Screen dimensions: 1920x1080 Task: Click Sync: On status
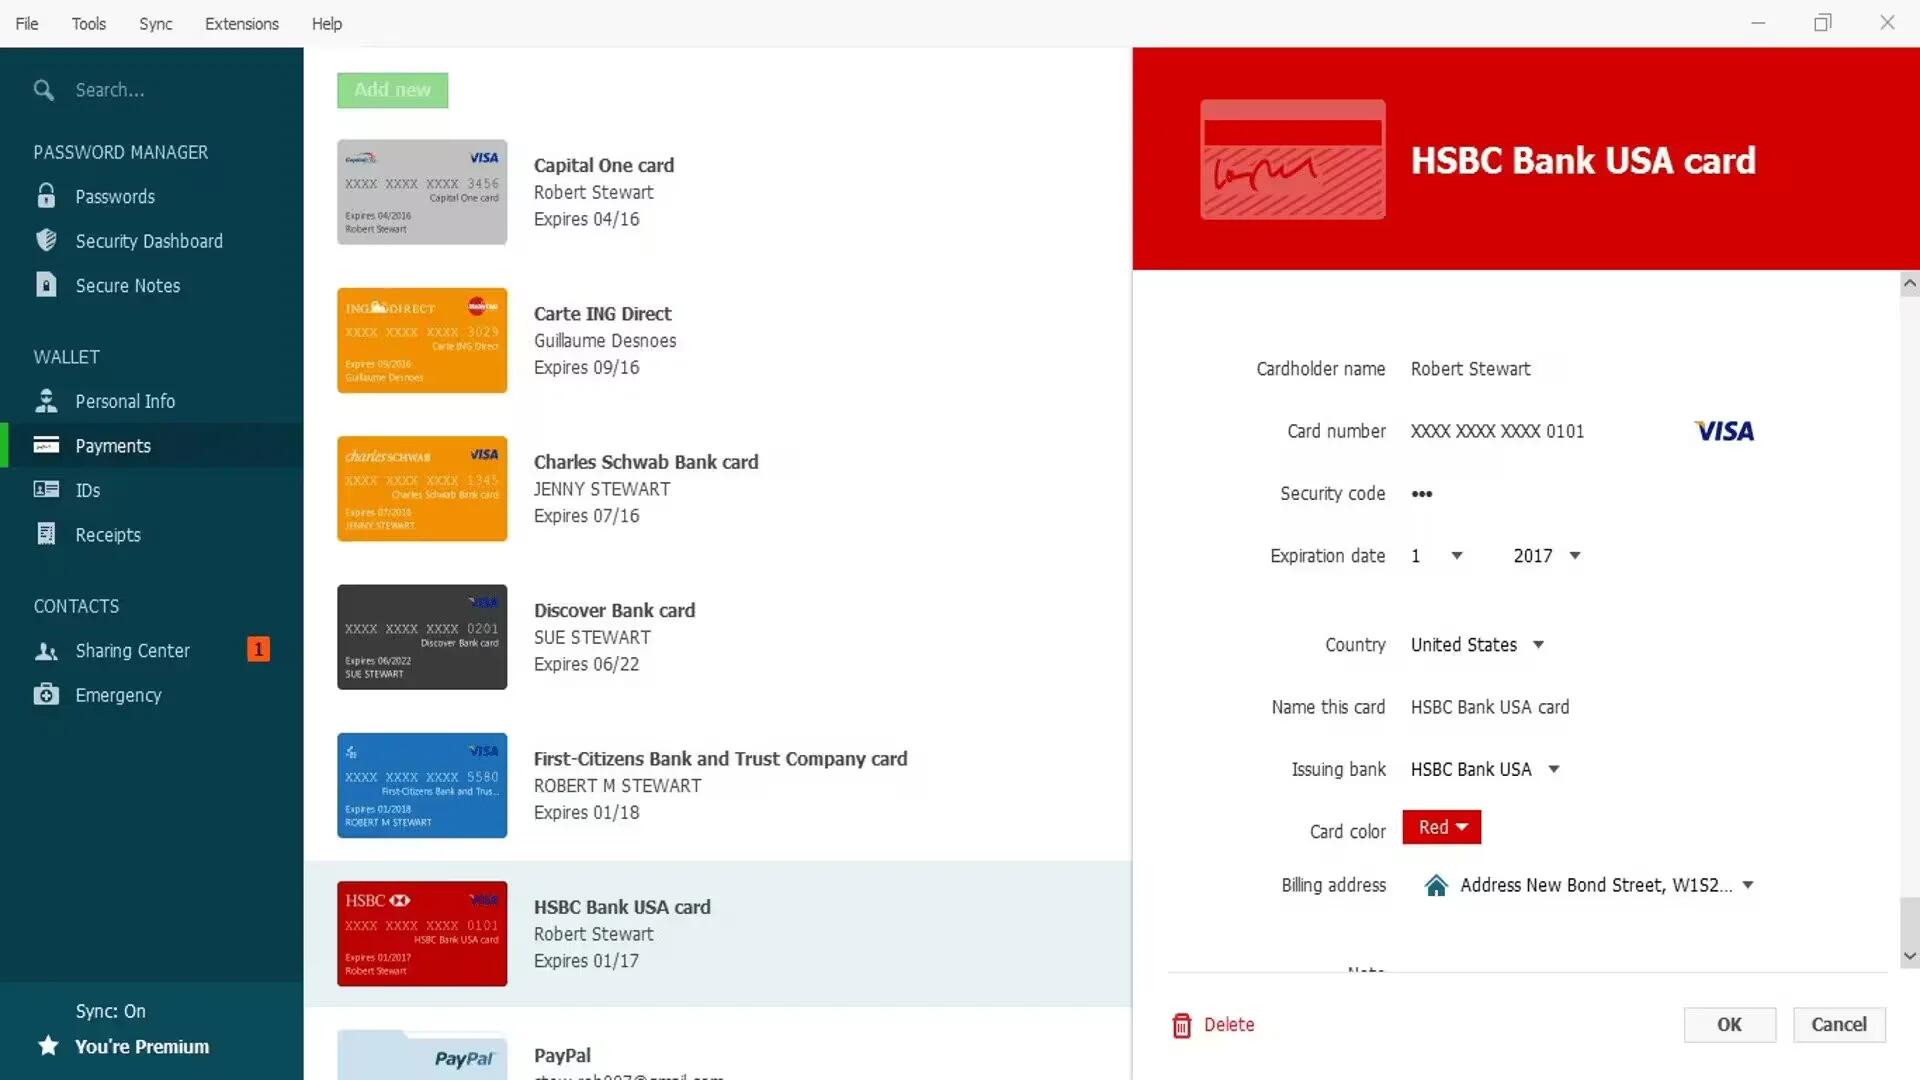coord(110,1011)
